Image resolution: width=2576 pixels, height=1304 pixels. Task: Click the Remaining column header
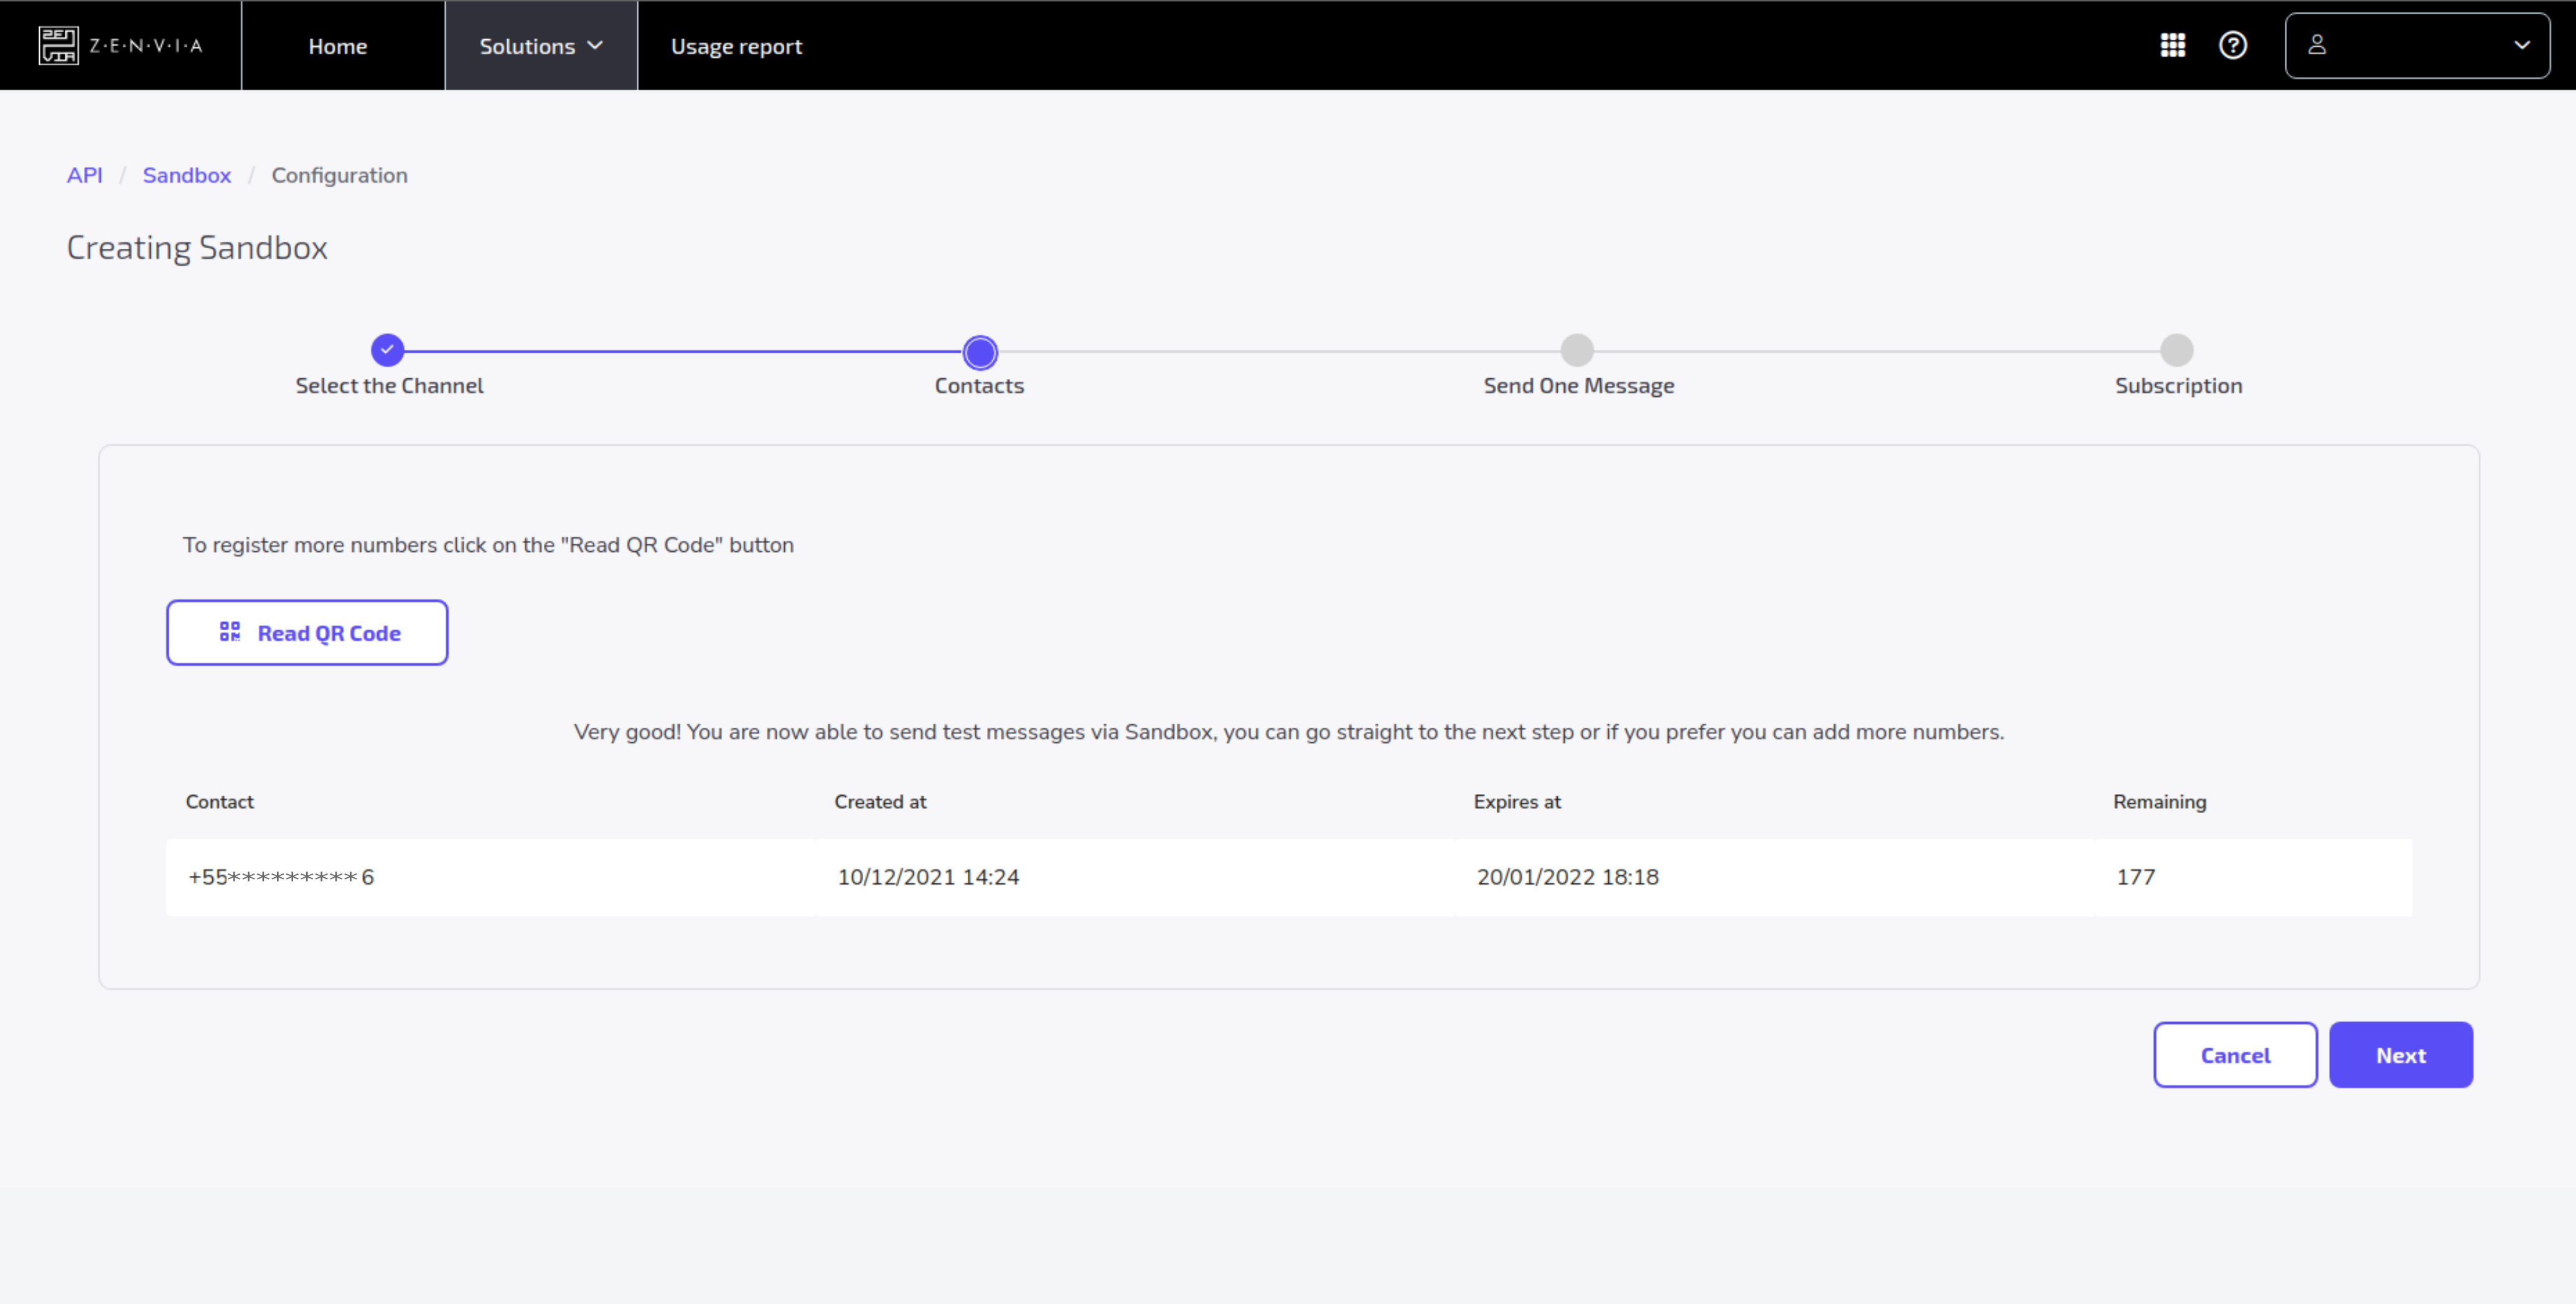click(x=2159, y=802)
